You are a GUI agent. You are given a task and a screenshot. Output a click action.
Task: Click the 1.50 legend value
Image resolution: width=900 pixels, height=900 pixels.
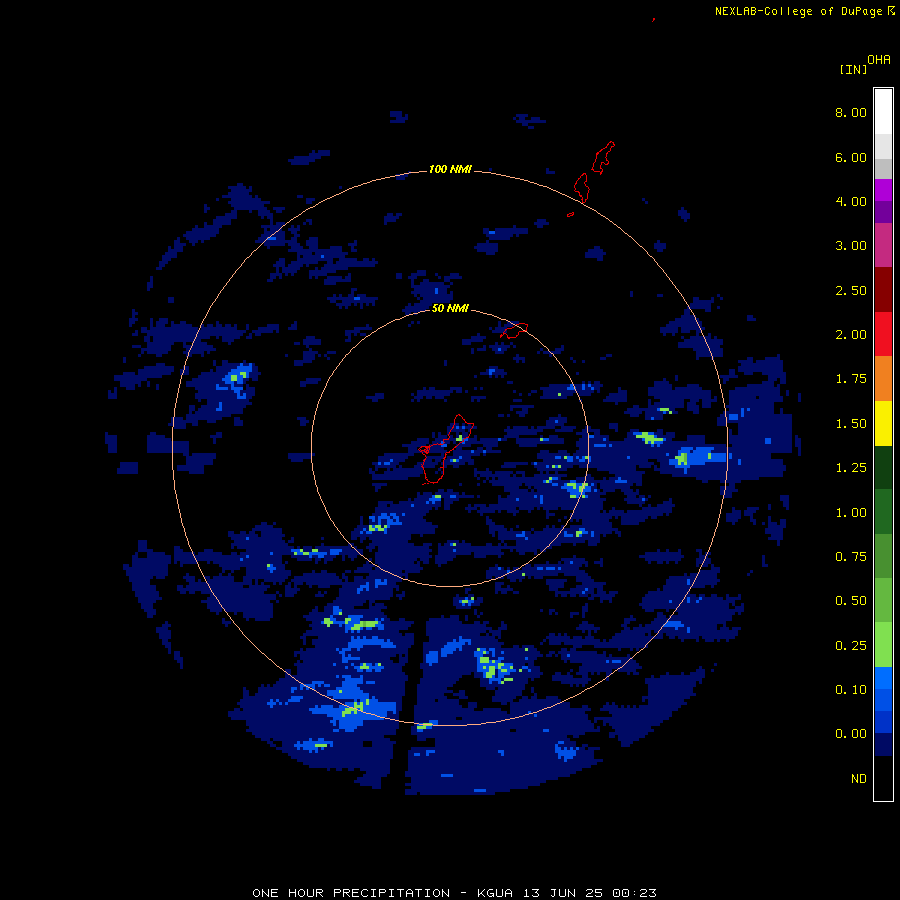pyautogui.click(x=851, y=424)
